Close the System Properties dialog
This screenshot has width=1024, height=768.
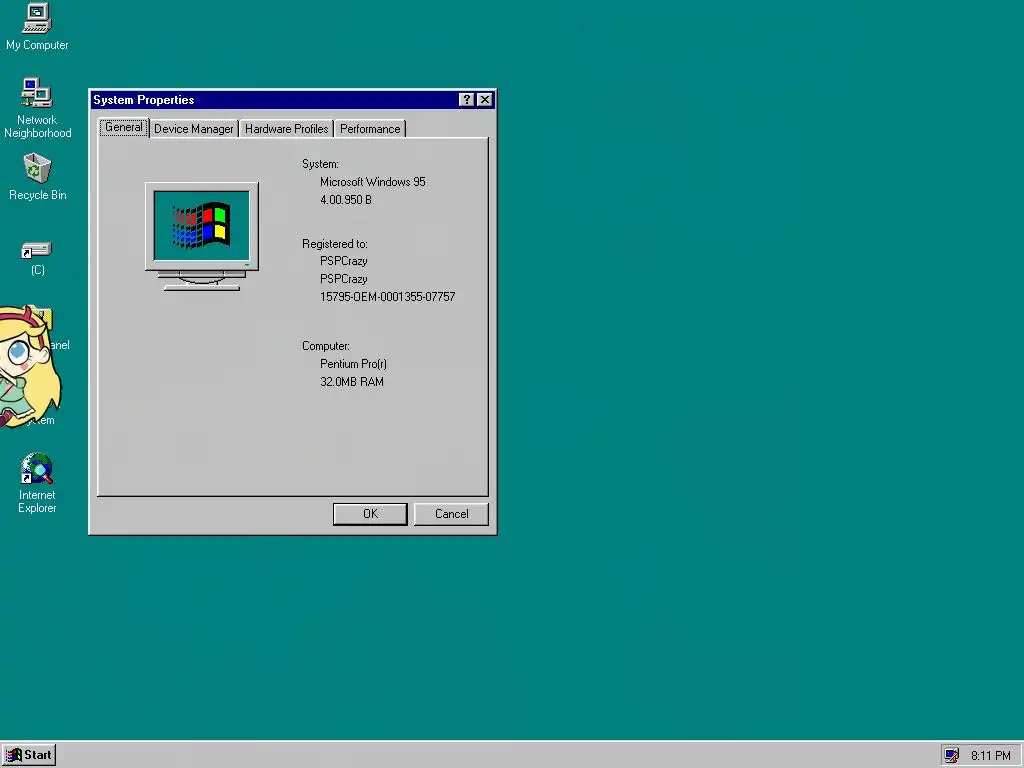pyautogui.click(x=485, y=99)
